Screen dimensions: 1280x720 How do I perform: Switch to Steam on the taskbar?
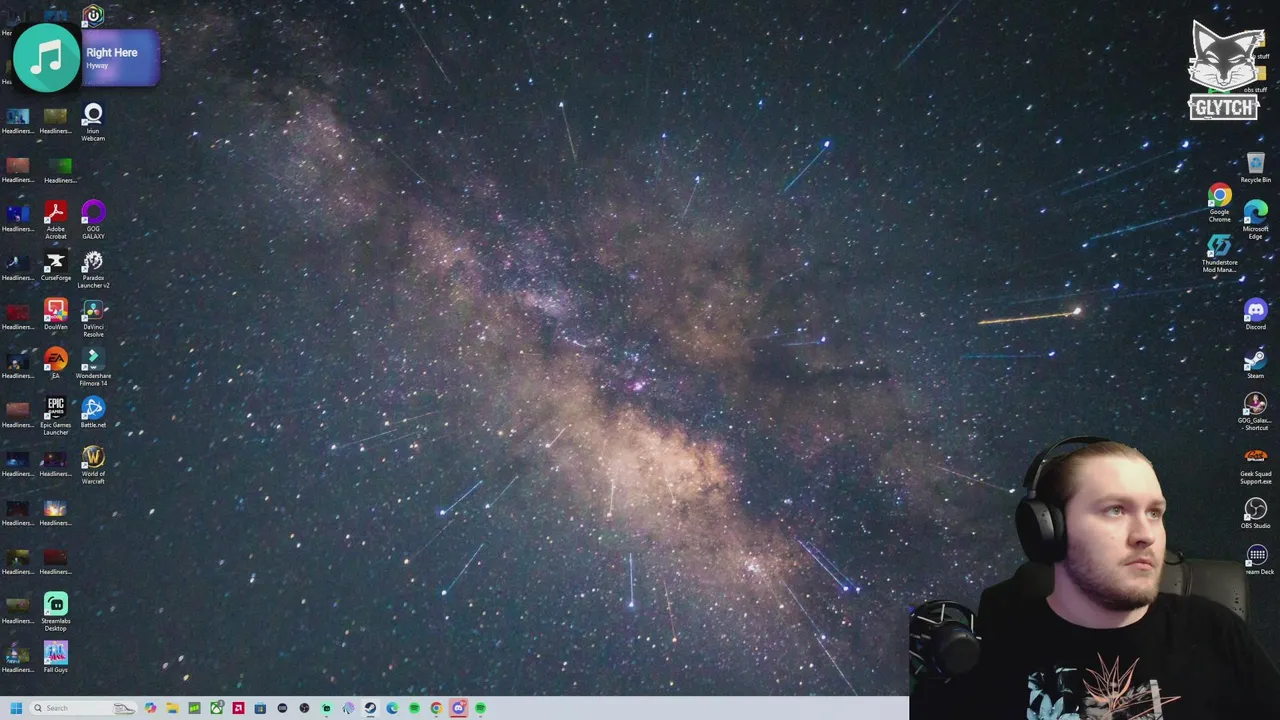click(x=370, y=708)
